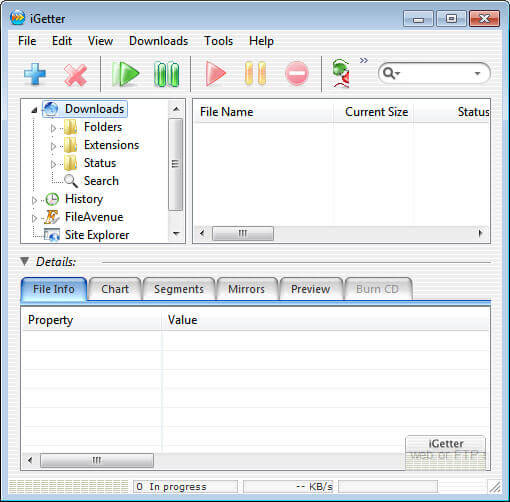510x502 pixels.
Task: Expand the Status tree node
Action: coord(53,164)
